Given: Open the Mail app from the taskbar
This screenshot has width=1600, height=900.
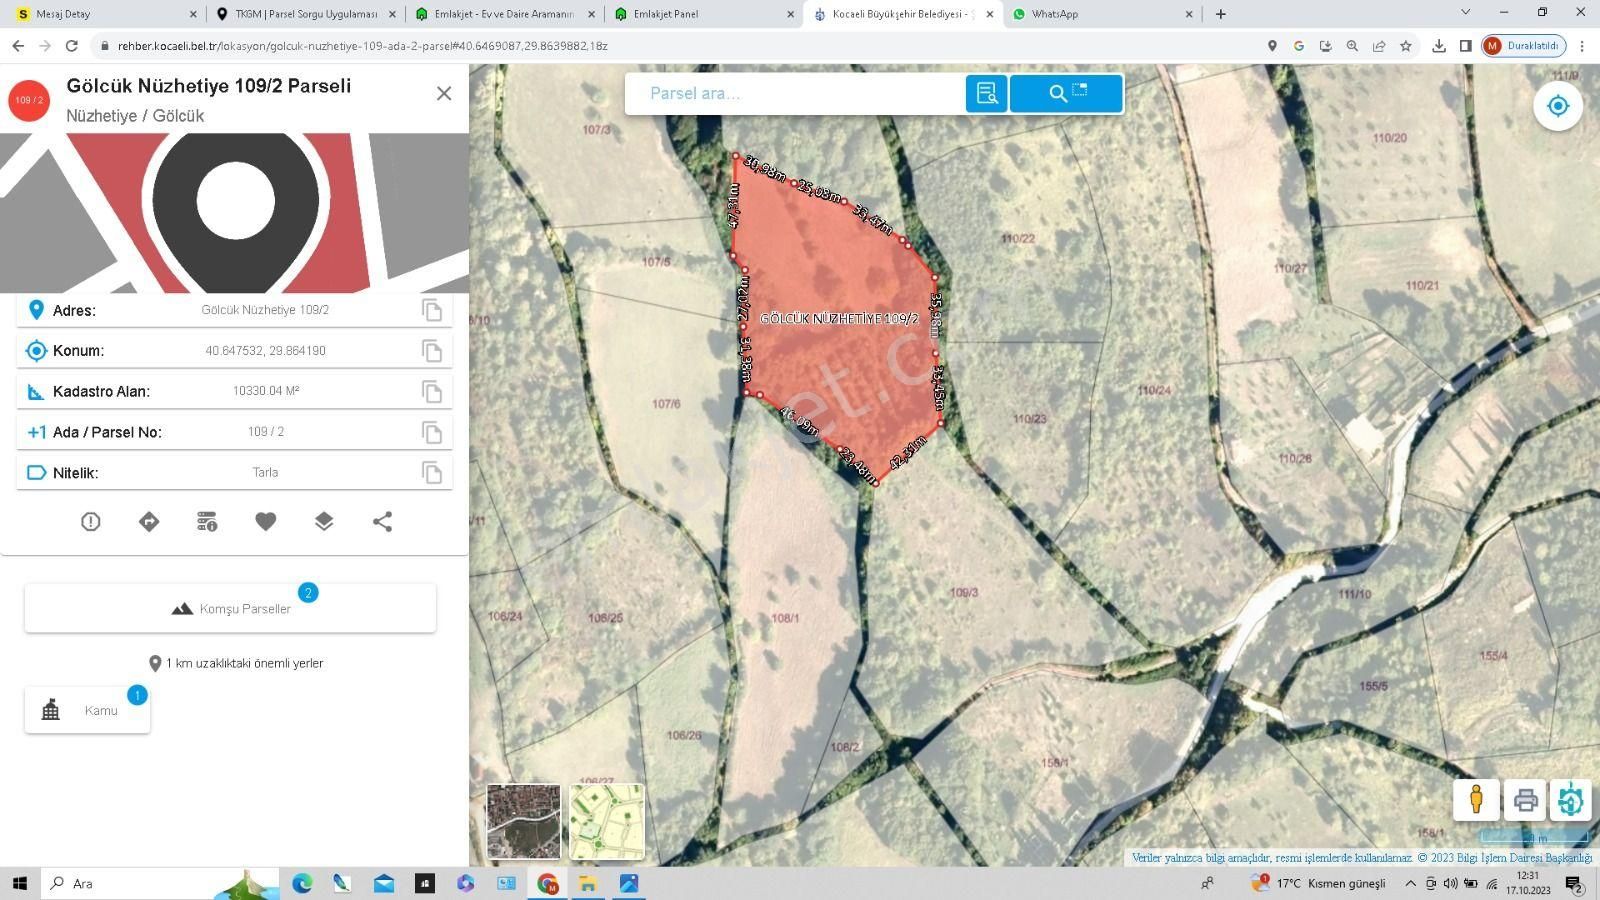Looking at the screenshot, I should pos(384,883).
